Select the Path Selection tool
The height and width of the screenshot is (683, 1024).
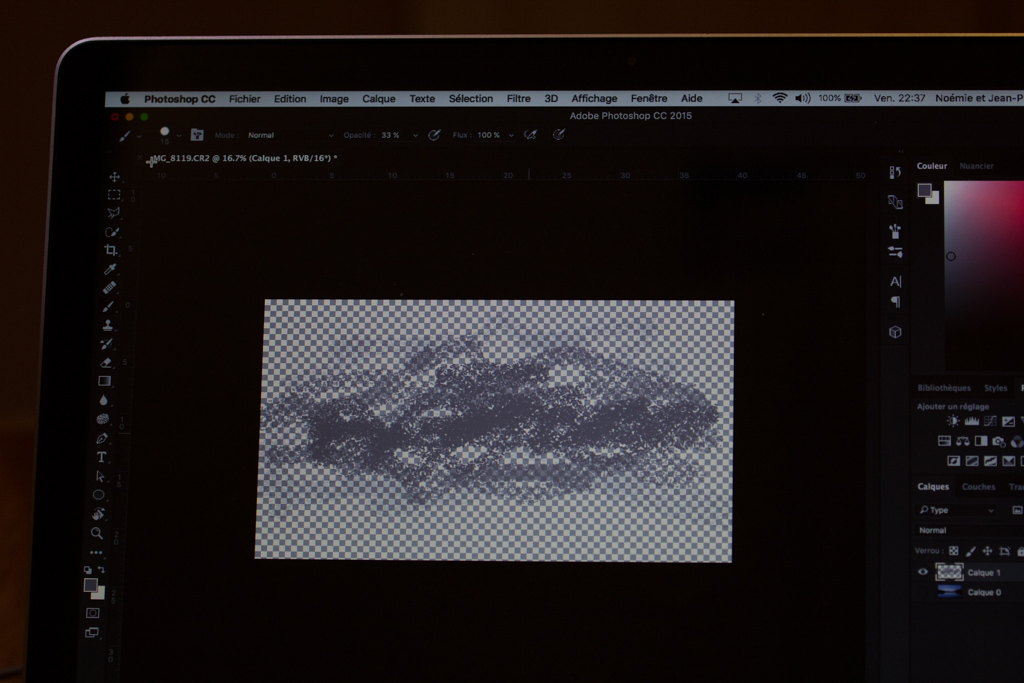click(100, 476)
